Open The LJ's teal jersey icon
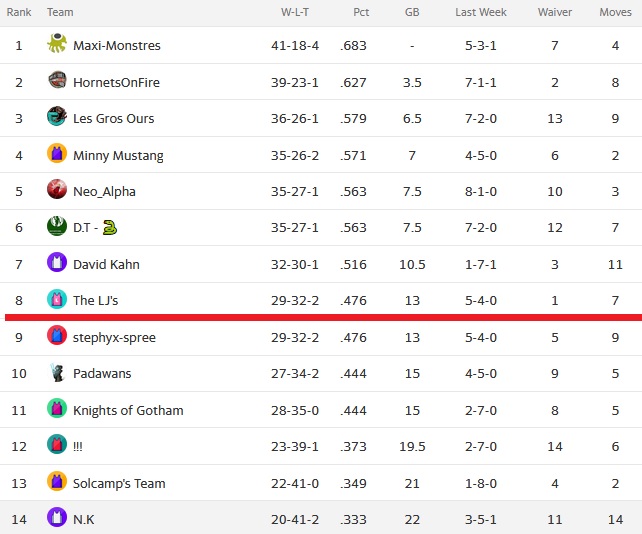Viewport: 642px width, 534px height. [57, 299]
